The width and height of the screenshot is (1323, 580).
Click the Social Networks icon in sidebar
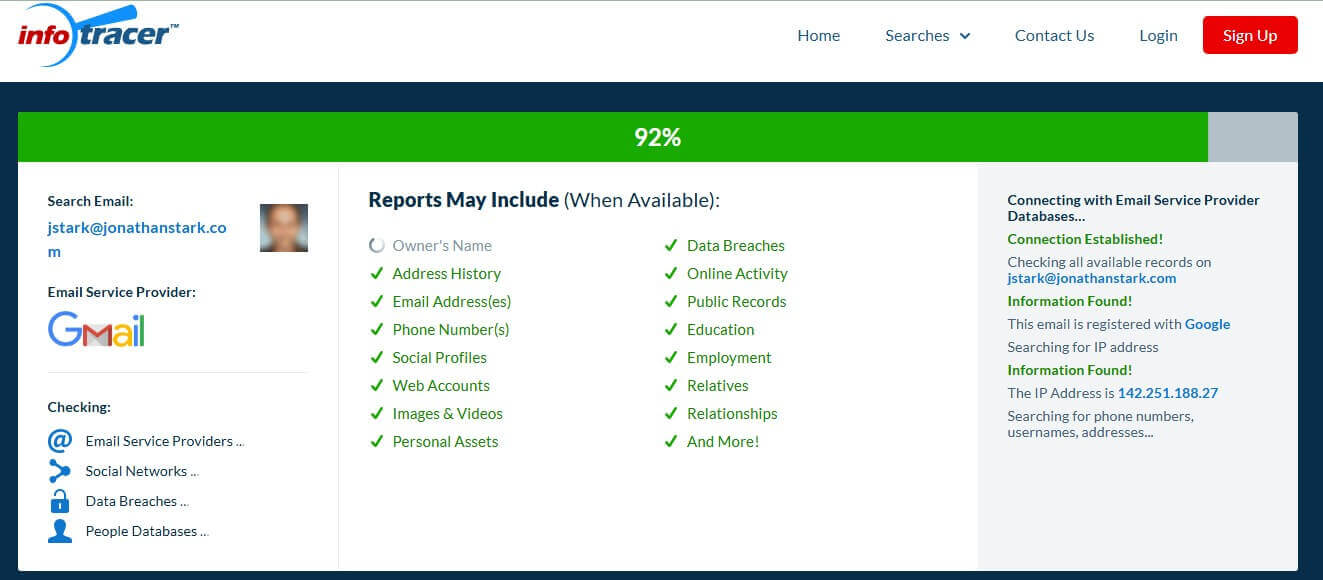click(x=61, y=470)
